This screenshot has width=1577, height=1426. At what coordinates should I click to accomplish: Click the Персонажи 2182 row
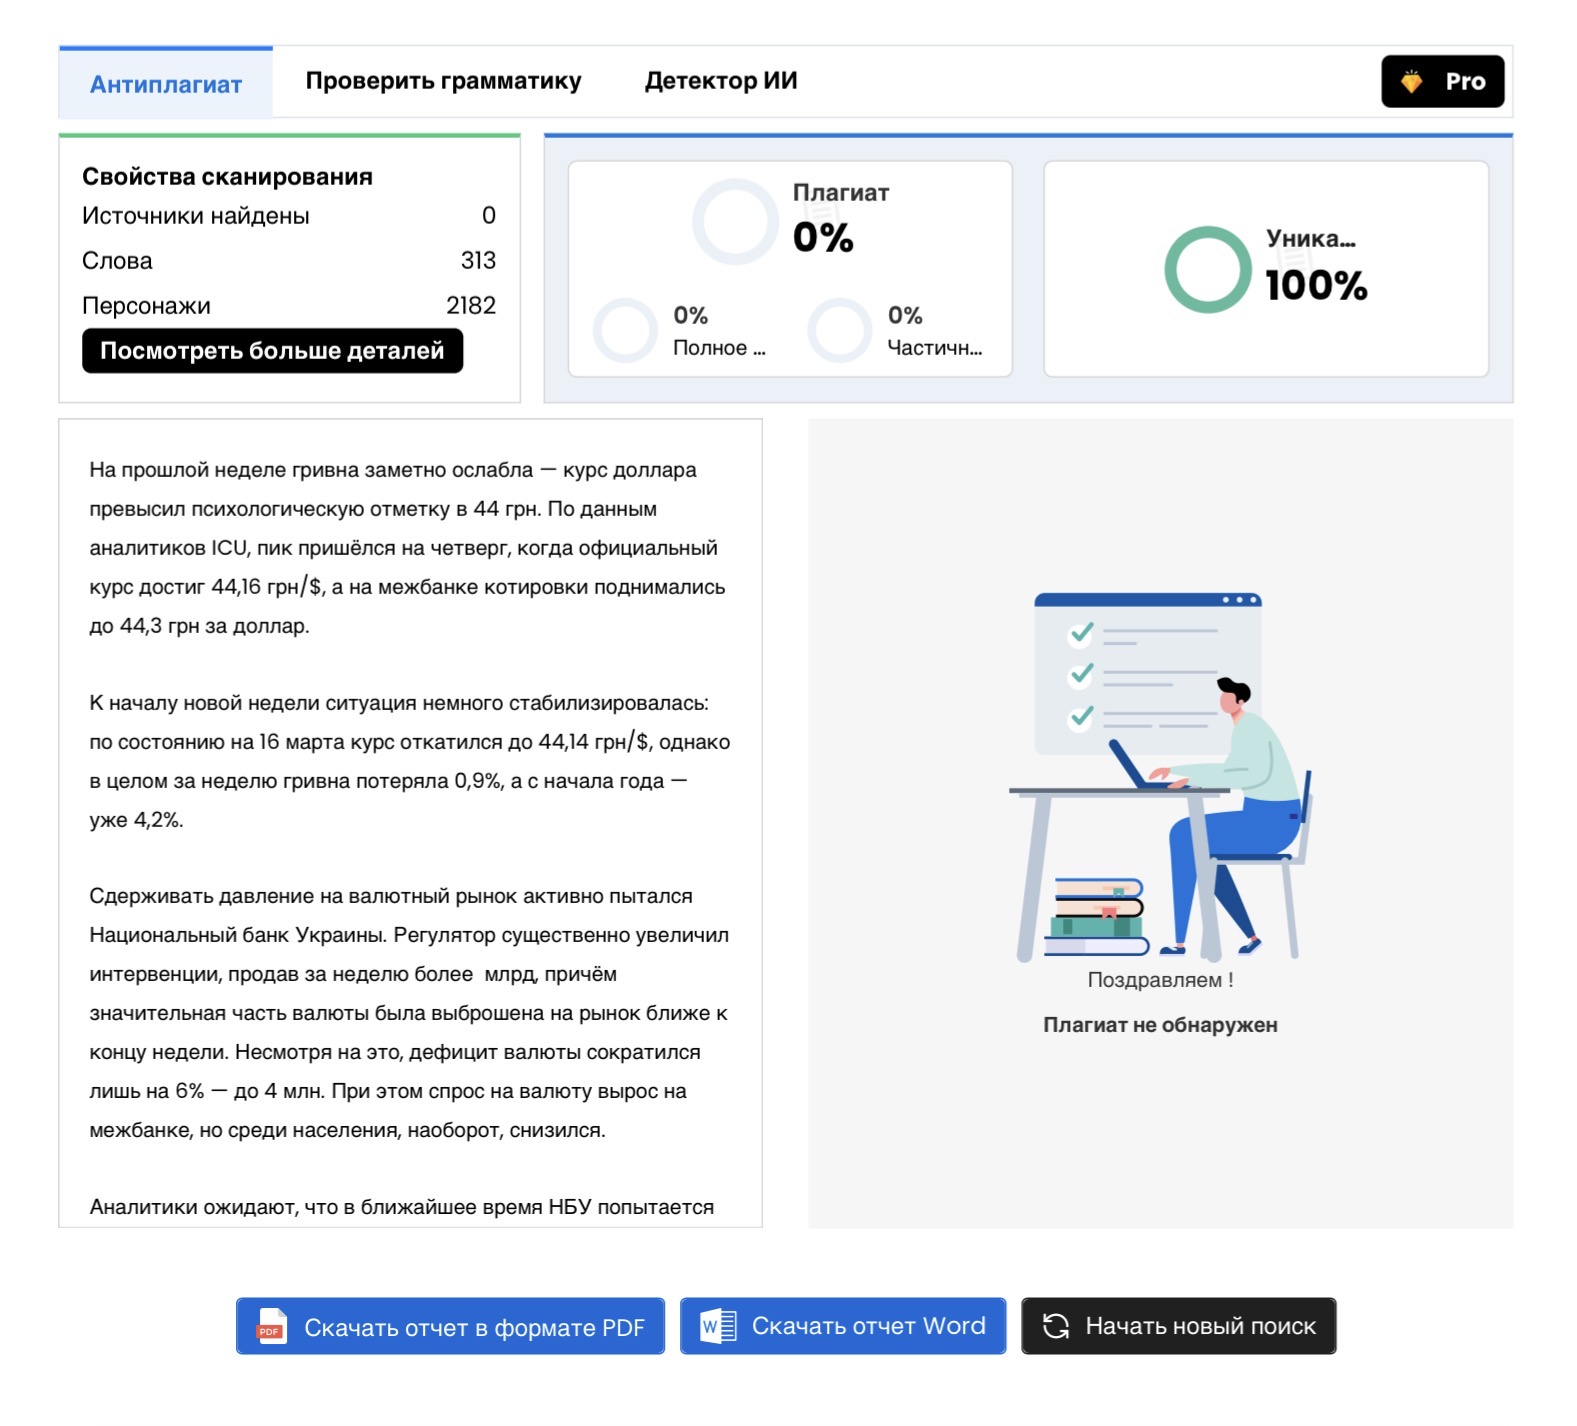pyautogui.click(x=289, y=306)
